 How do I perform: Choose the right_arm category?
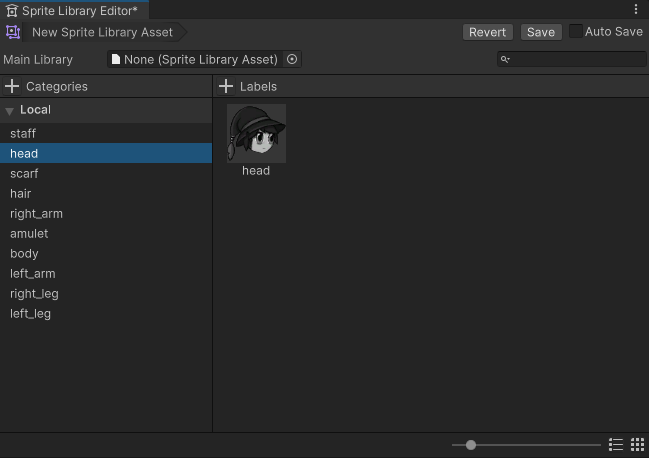click(36, 214)
